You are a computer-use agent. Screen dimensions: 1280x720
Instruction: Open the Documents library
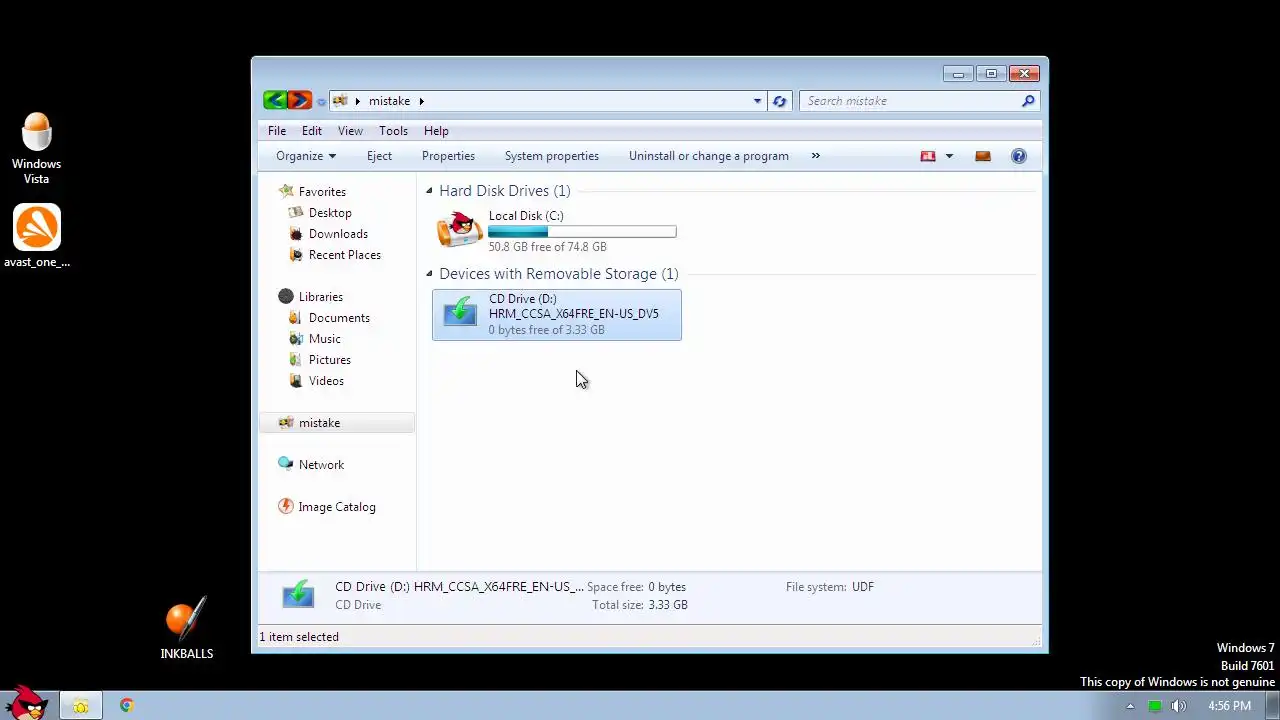[x=339, y=318]
